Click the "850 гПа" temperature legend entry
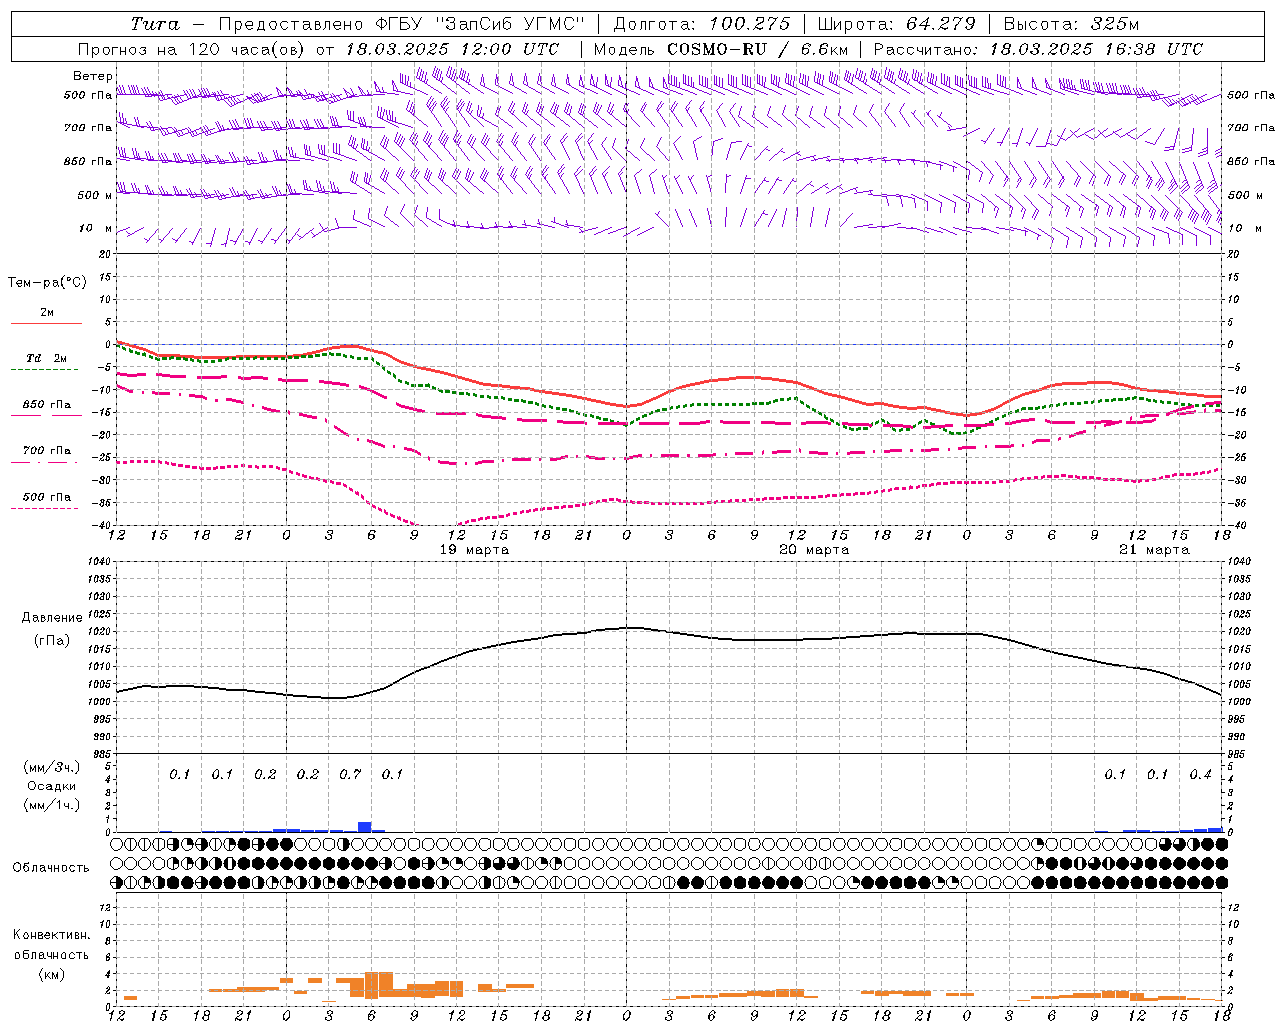This screenshot has height=1024, width=1280. click(47, 405)
